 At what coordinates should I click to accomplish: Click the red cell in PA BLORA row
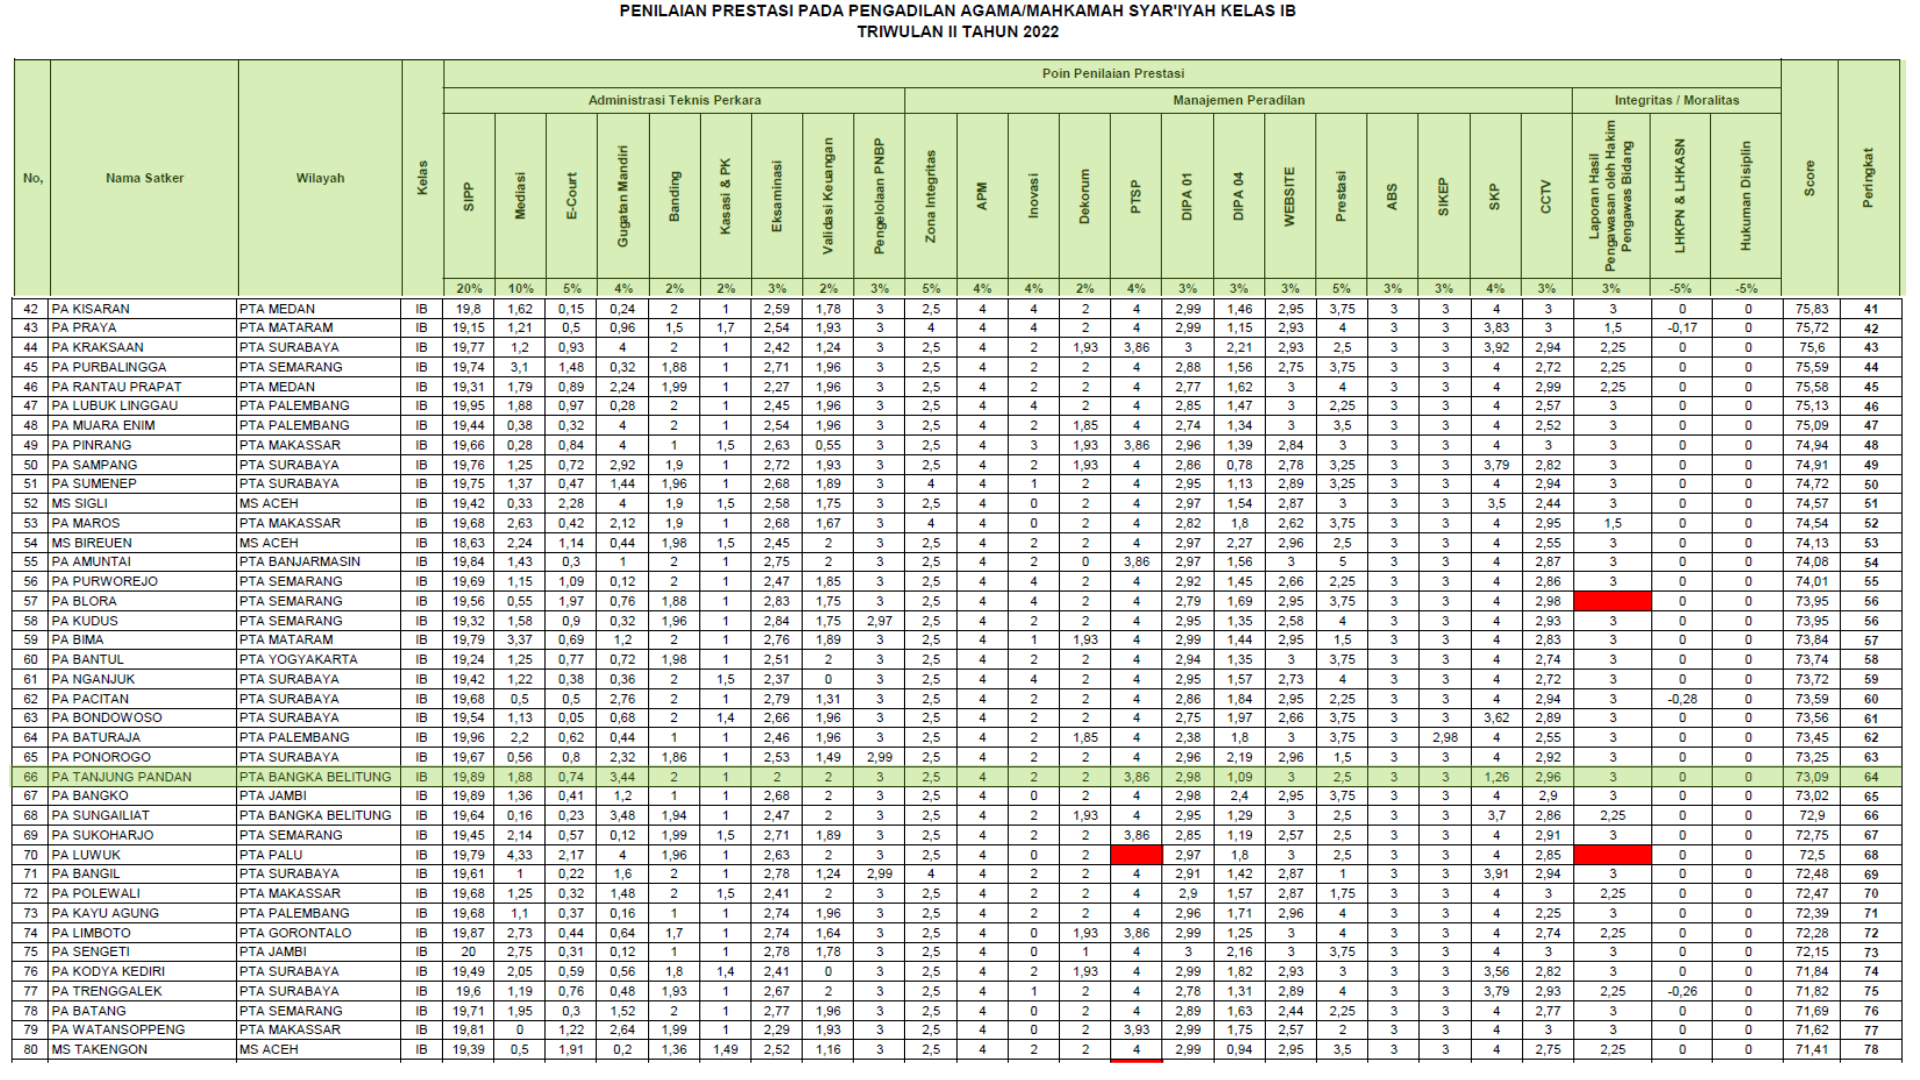coord(1612,601)
